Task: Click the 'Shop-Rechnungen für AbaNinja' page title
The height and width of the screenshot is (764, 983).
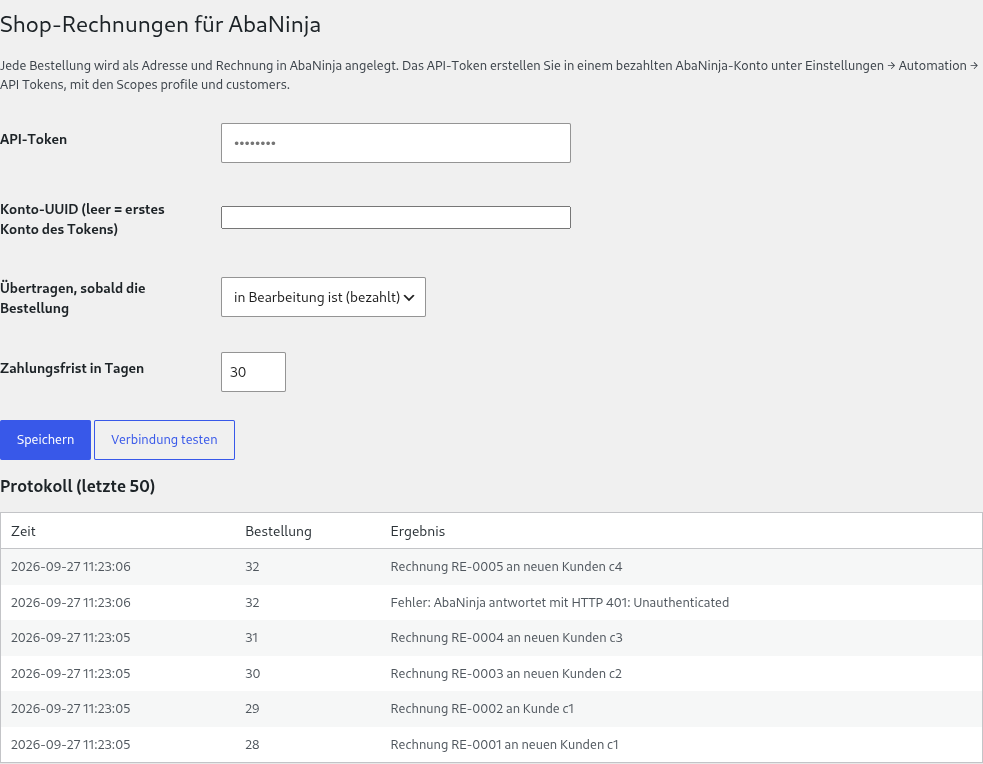Action: 160,24
